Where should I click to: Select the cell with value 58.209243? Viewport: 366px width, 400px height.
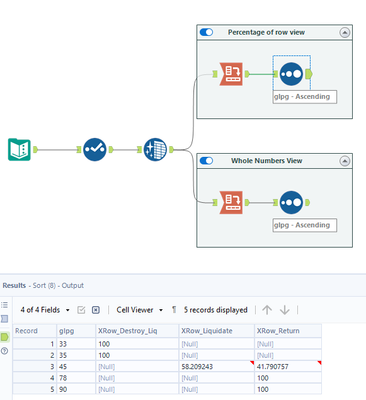217,367
